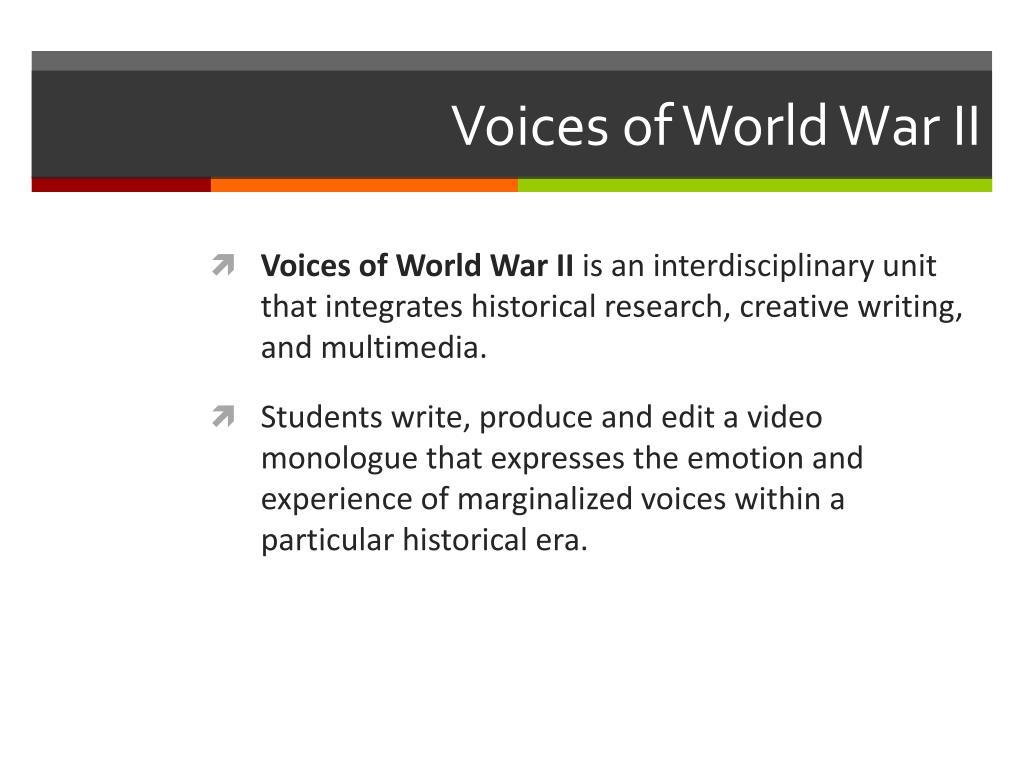Click the line starting 'Students write, produce and edit'
1024x768 pixels.
click(541, 417)
